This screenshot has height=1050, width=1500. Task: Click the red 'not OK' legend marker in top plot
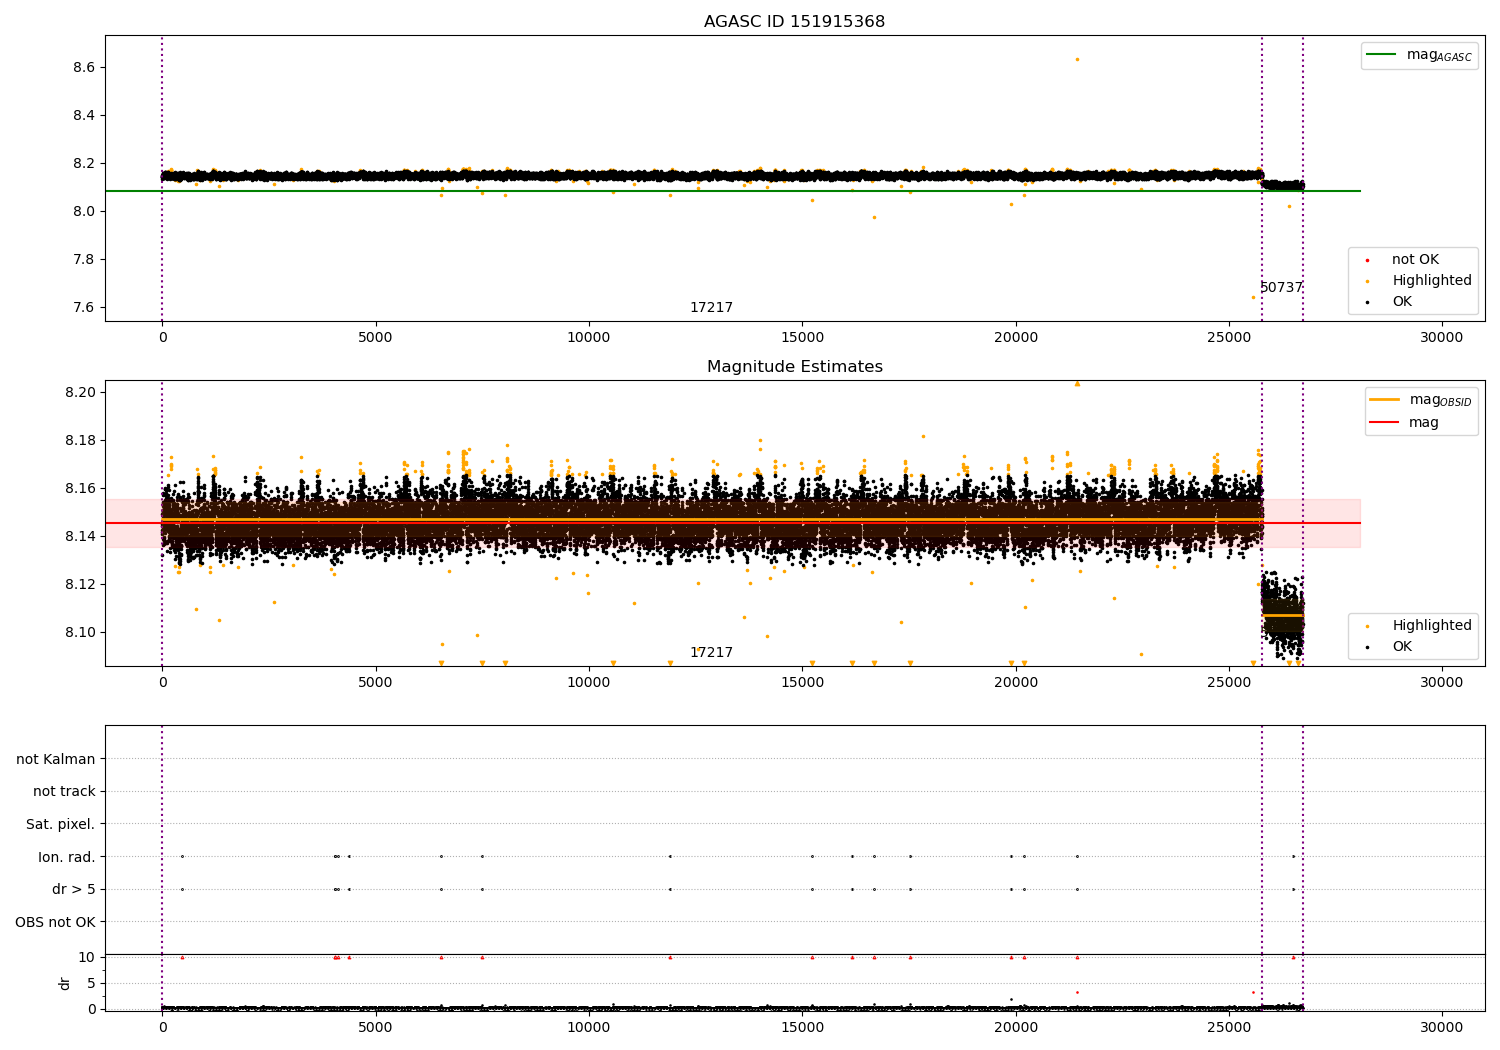(x=1367, y=260)
